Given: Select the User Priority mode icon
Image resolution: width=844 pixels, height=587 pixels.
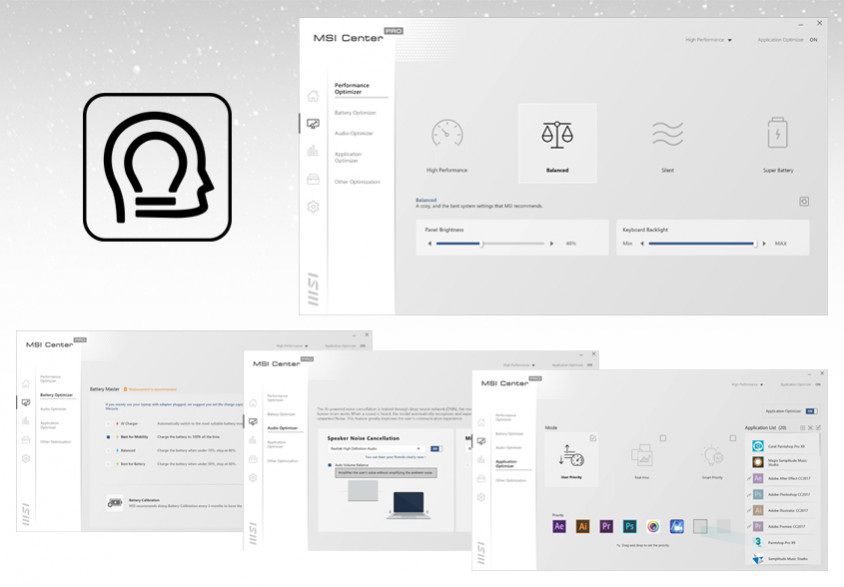Looking at the screenshot, I should (571, 456).
